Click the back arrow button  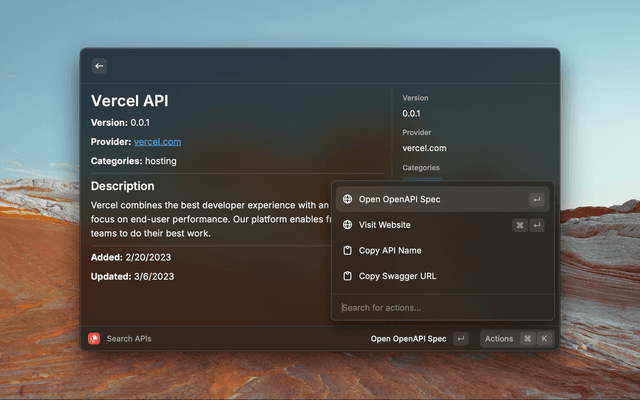coord(99,66)
